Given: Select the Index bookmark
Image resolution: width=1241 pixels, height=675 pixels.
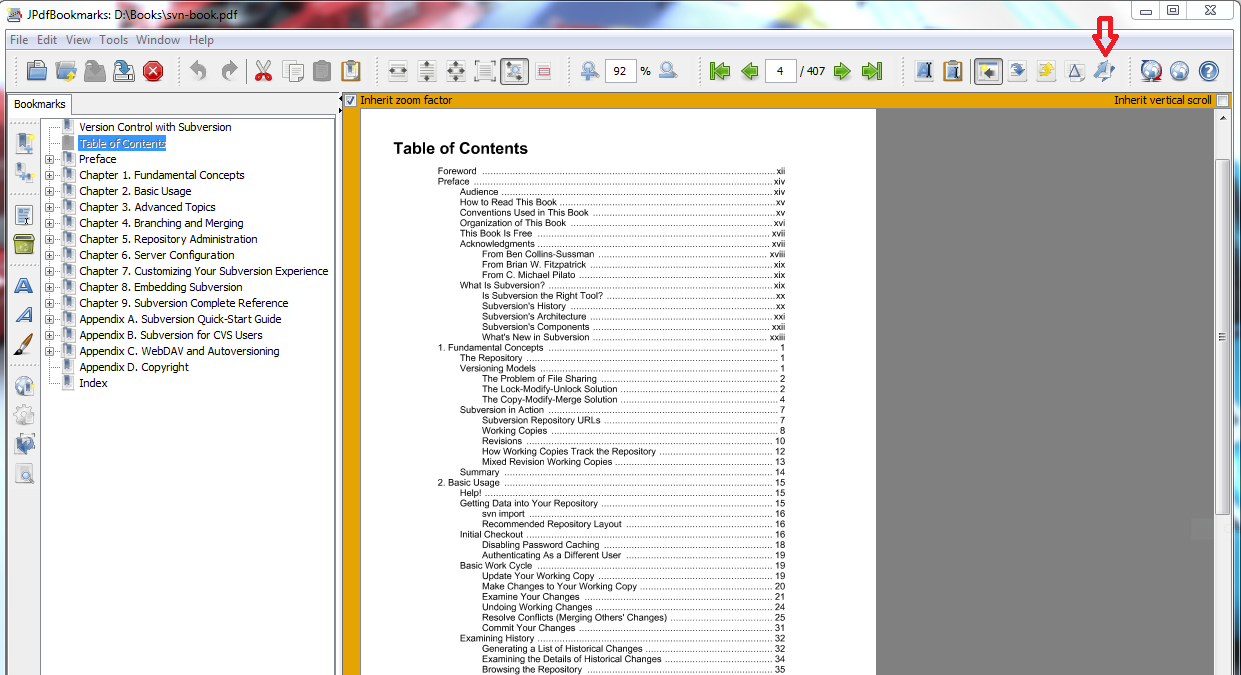Looking at the screenshot, I should tap(93, 383).
